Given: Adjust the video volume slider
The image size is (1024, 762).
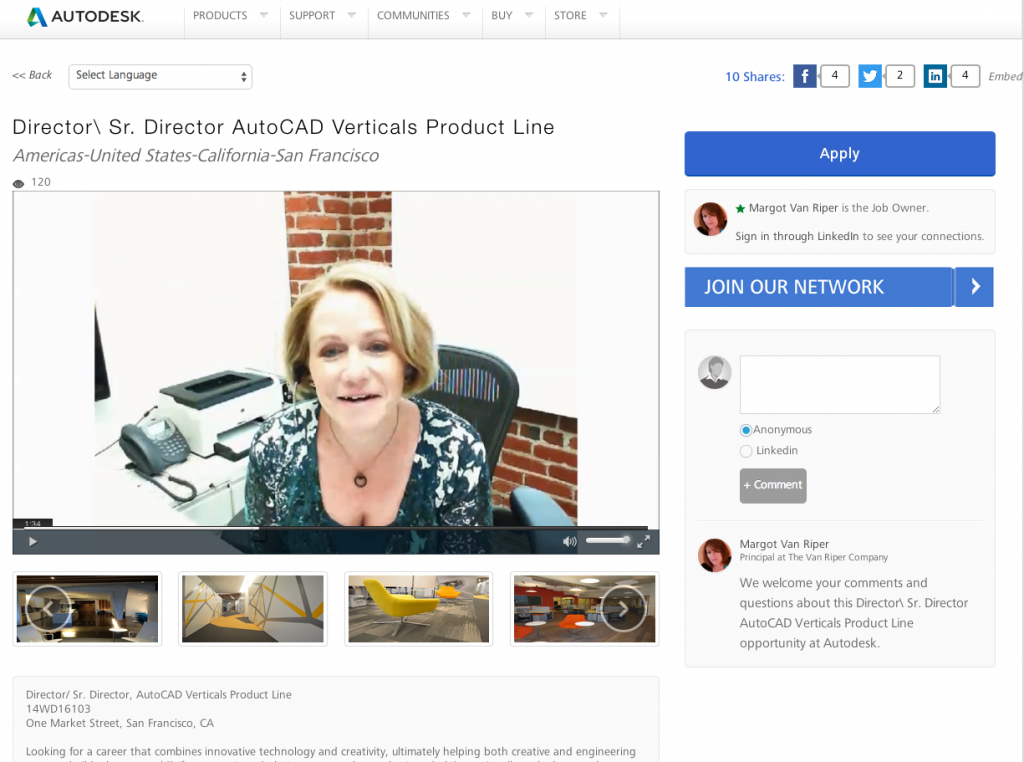Looking at the screenshot, I should [607, 540].
